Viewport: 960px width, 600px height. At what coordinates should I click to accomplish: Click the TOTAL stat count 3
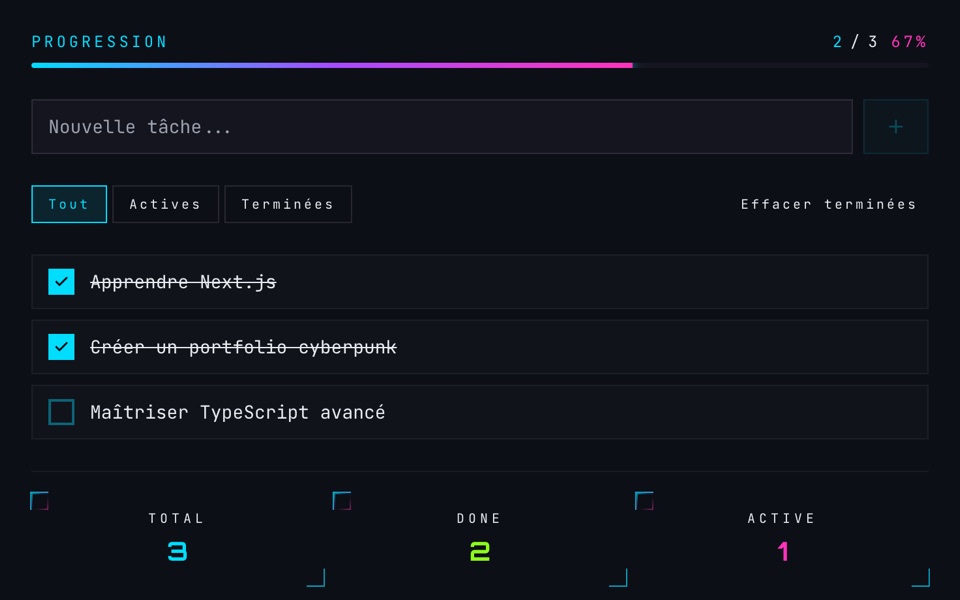coord(177,552)
